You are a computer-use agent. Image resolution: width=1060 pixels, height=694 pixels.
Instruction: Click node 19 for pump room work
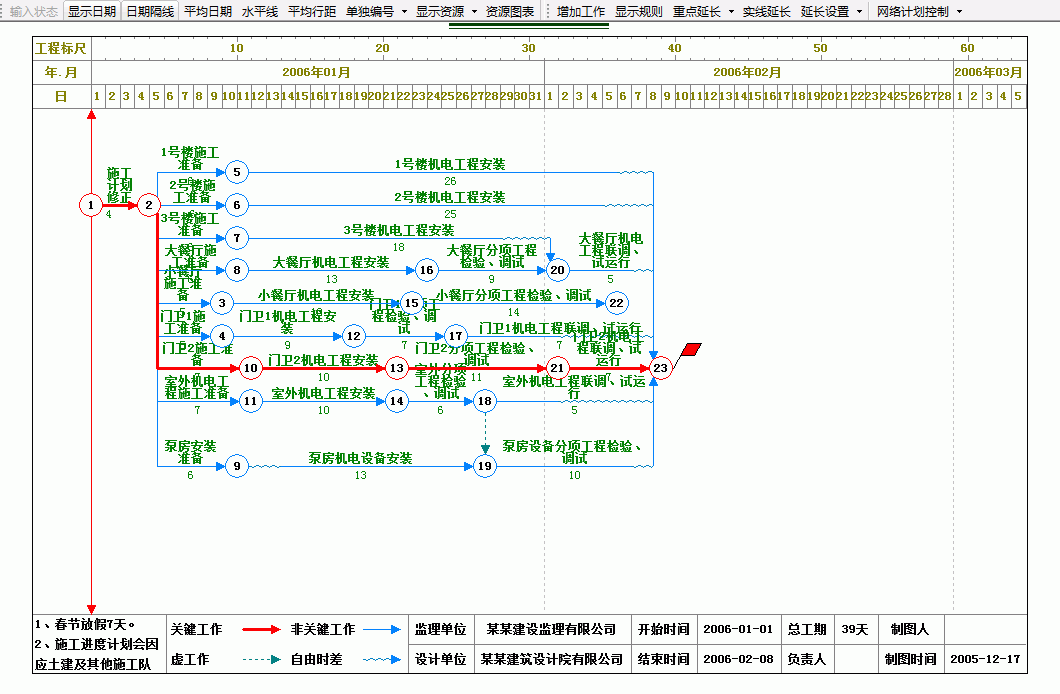485,465
